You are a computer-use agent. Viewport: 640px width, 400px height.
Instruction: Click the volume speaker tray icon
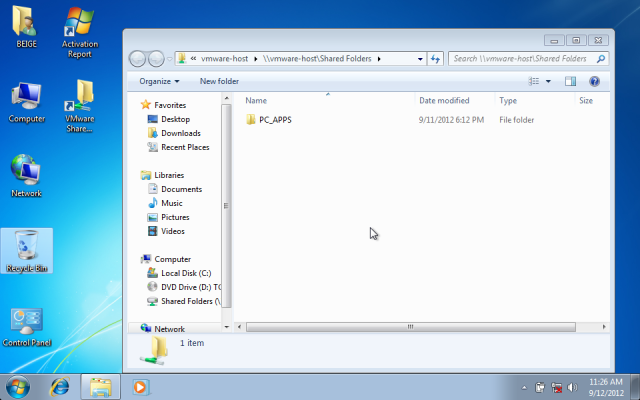(x=572, y=387)
